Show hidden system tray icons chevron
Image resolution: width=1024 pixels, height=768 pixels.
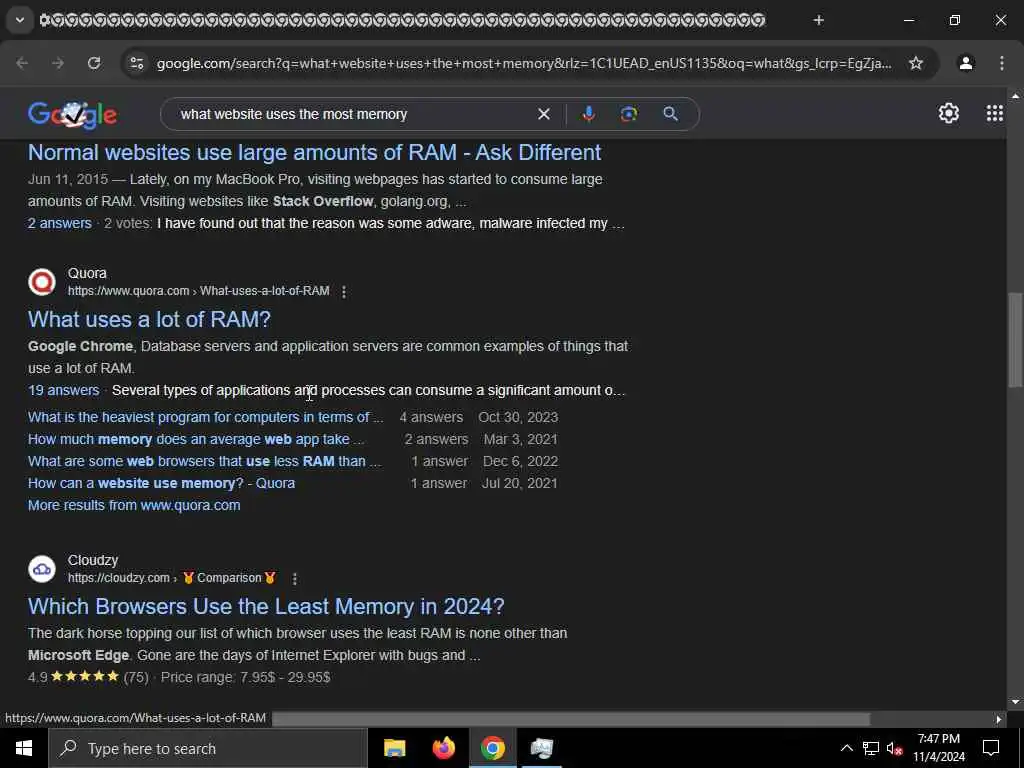coord(846,748)
